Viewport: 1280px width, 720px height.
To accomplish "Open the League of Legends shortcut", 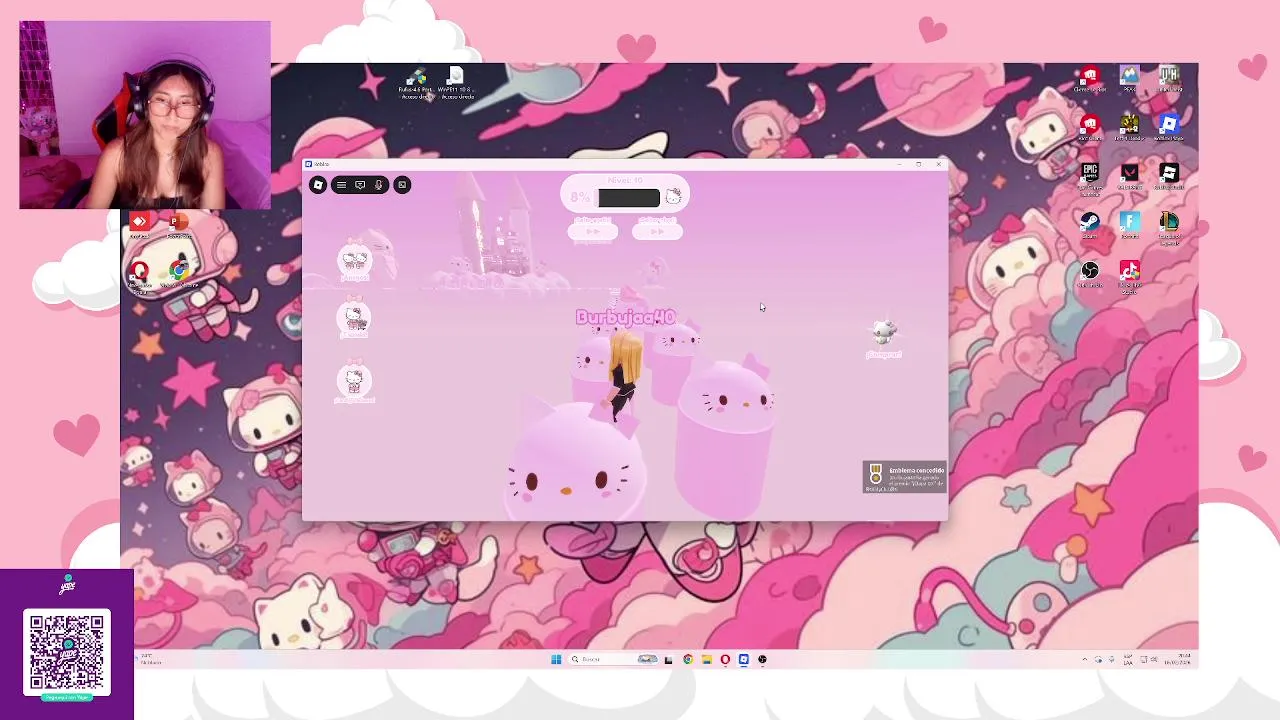I will click(x=1168, y=227).
